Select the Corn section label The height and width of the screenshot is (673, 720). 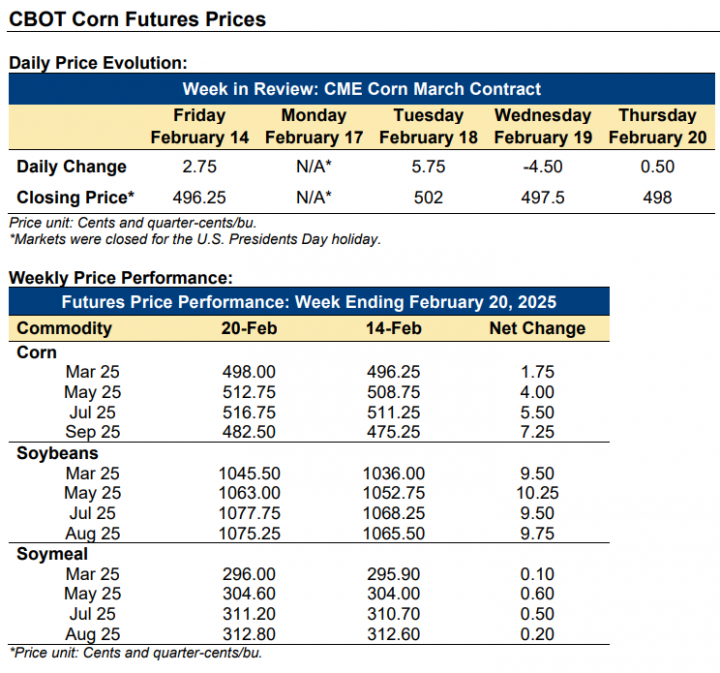pos(37,352)
